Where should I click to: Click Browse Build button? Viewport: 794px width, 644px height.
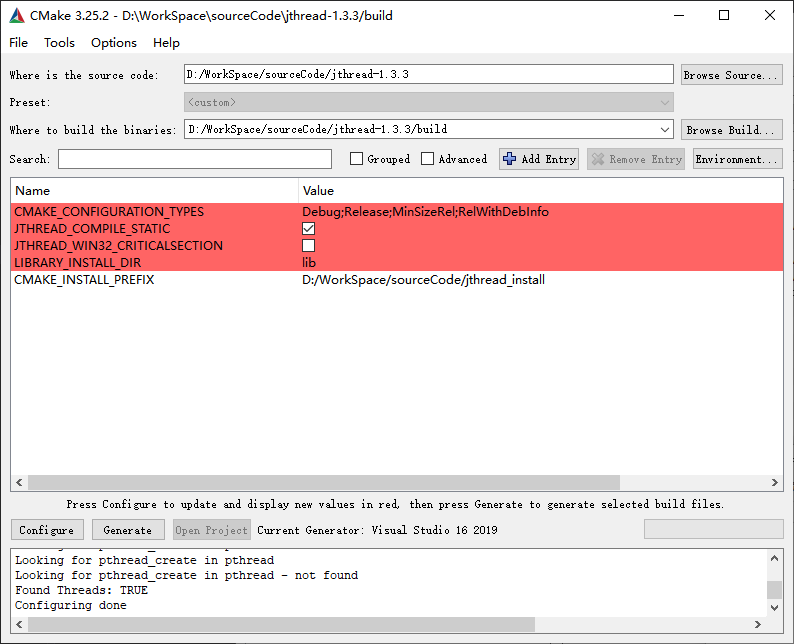coord(732,130)
